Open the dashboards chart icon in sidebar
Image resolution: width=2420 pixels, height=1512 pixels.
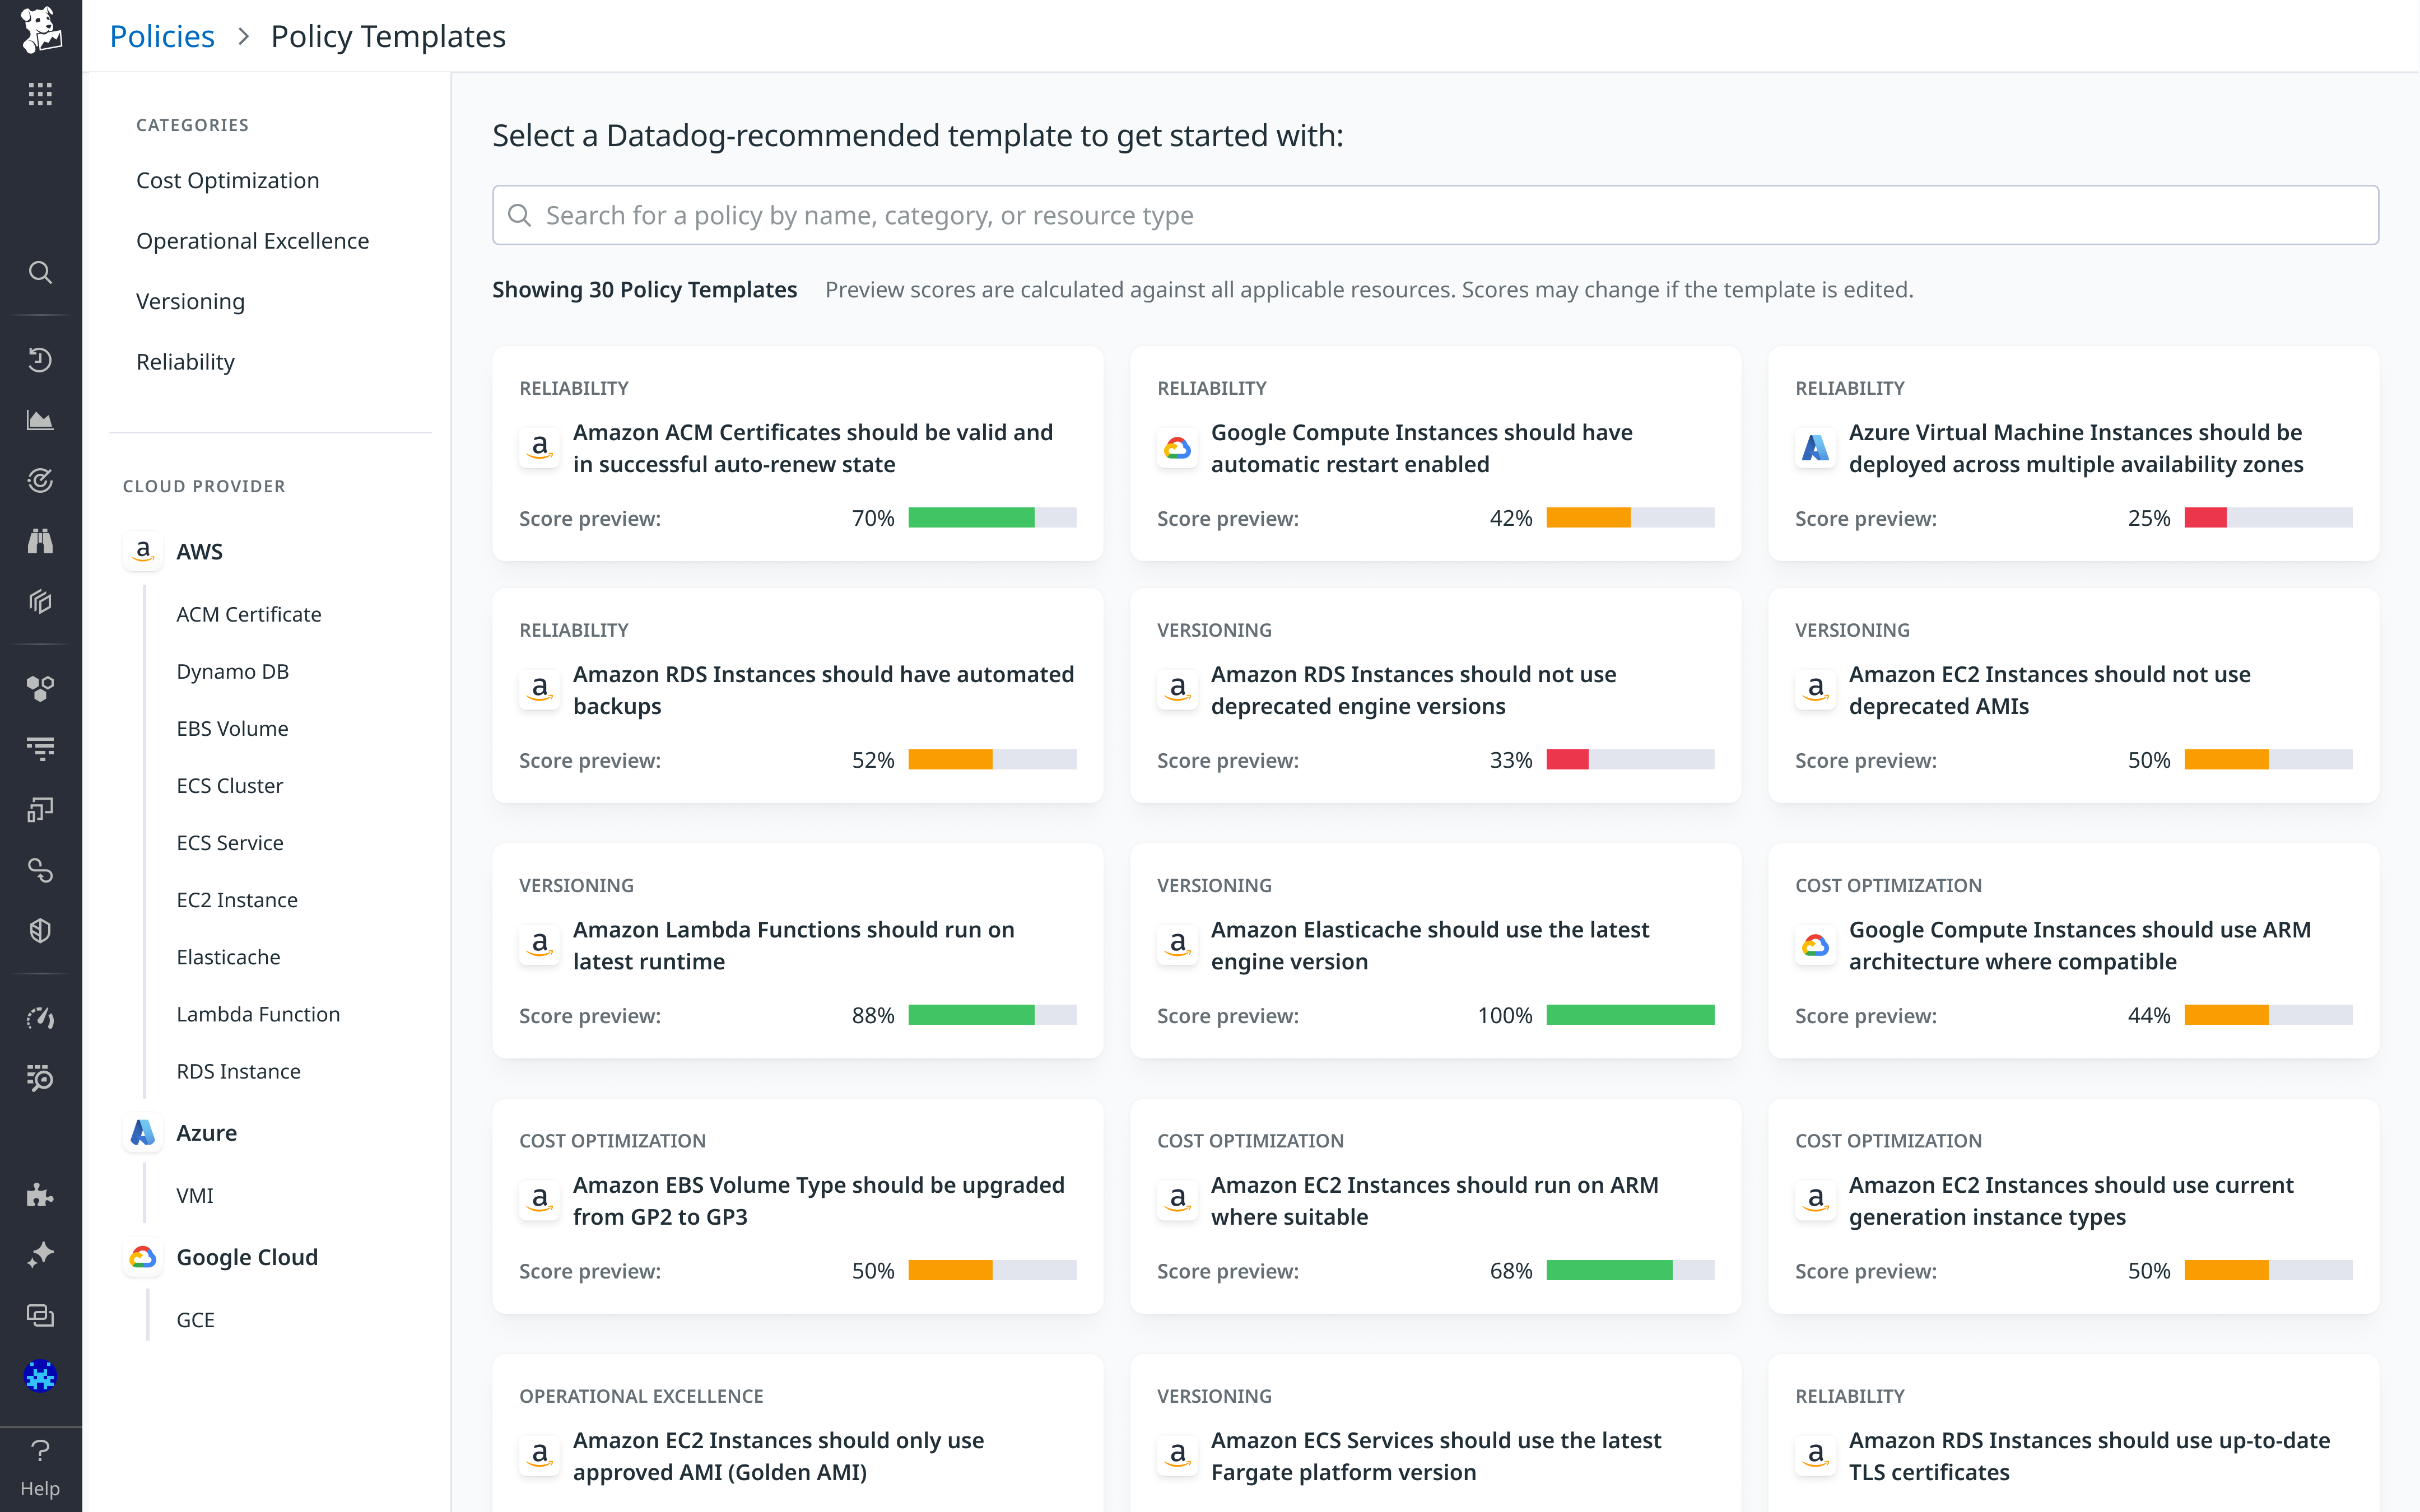pos(40,419)
